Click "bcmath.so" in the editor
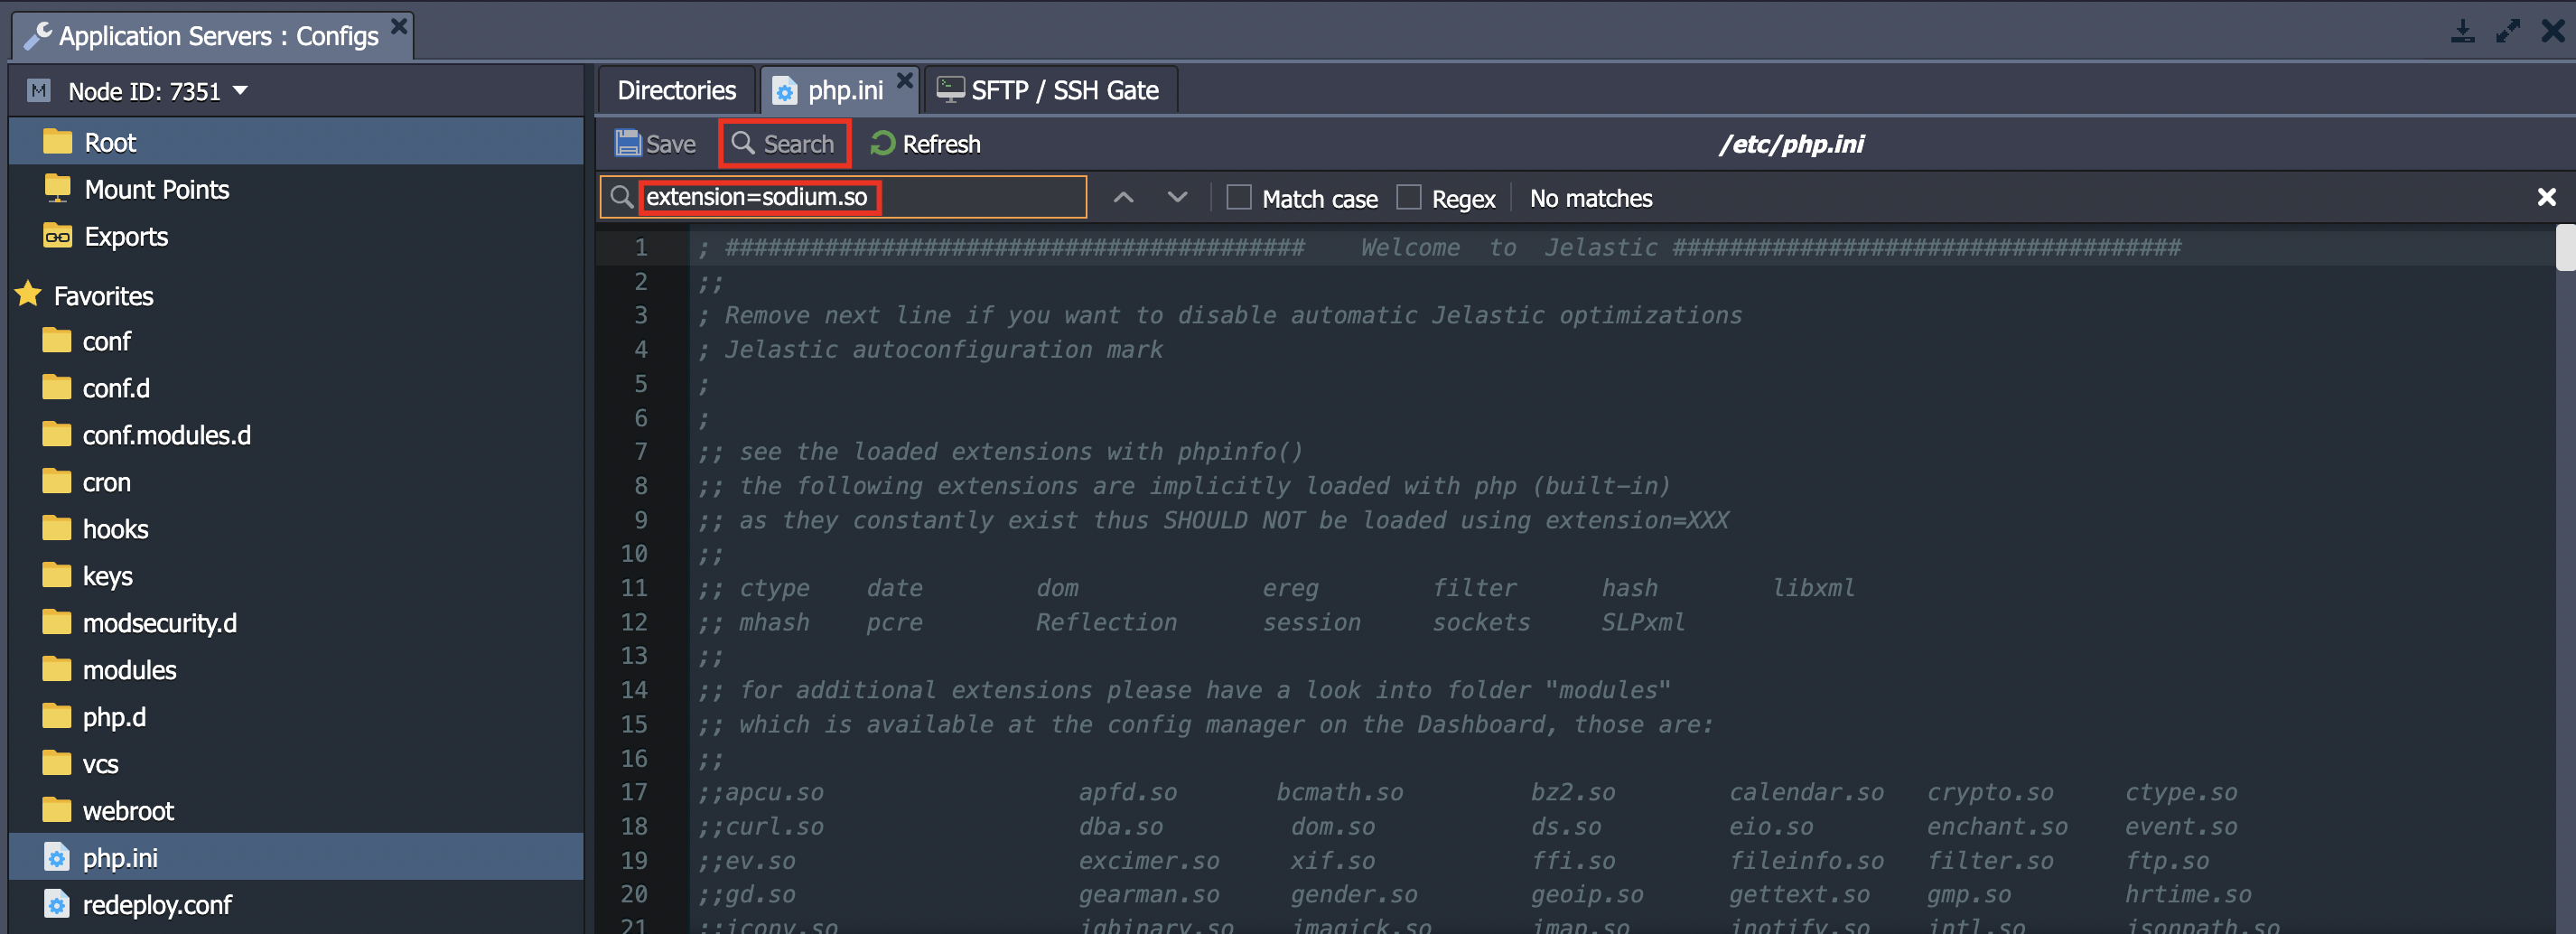 1340,792
